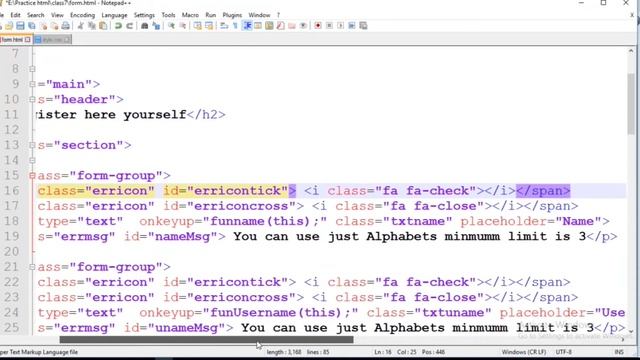Screen dimensions: 640x360
Task: Start macro recording with the red Record icon
Action: pyautogui.click(x=318, y=26)
